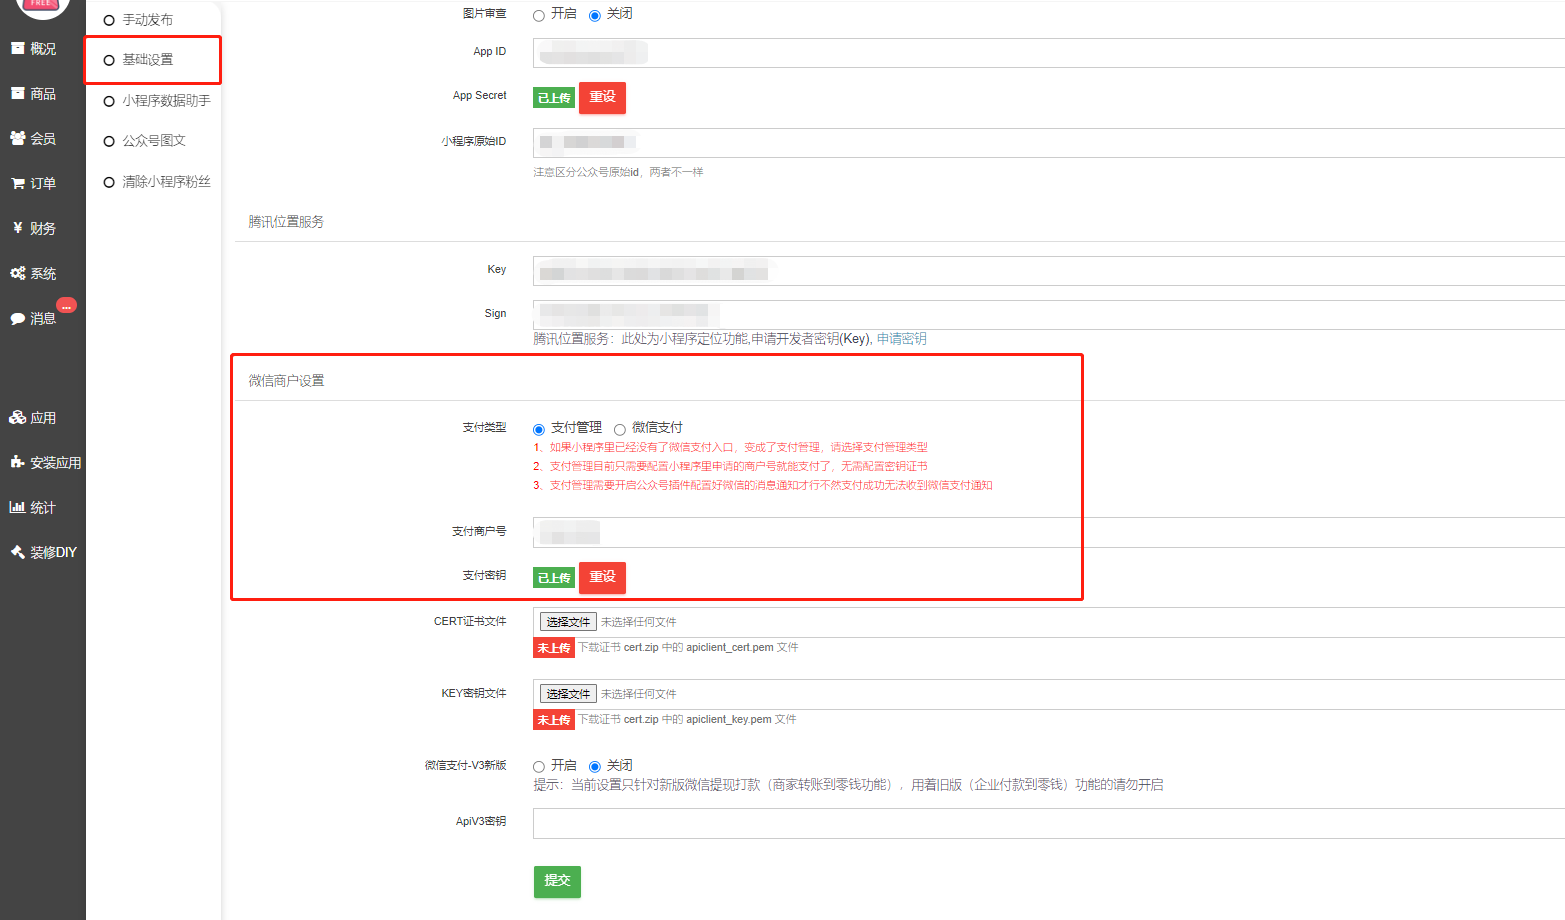Enable 图片审查 by selecting 开启
Viewport: 1565px width, 920px height.
click(539, 15)
